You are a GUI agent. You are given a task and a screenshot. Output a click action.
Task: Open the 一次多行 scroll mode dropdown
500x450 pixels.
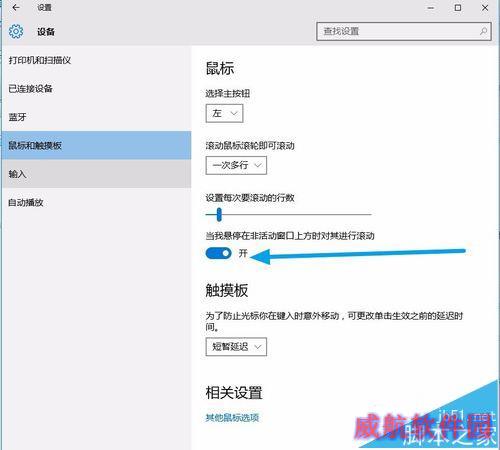236,165
